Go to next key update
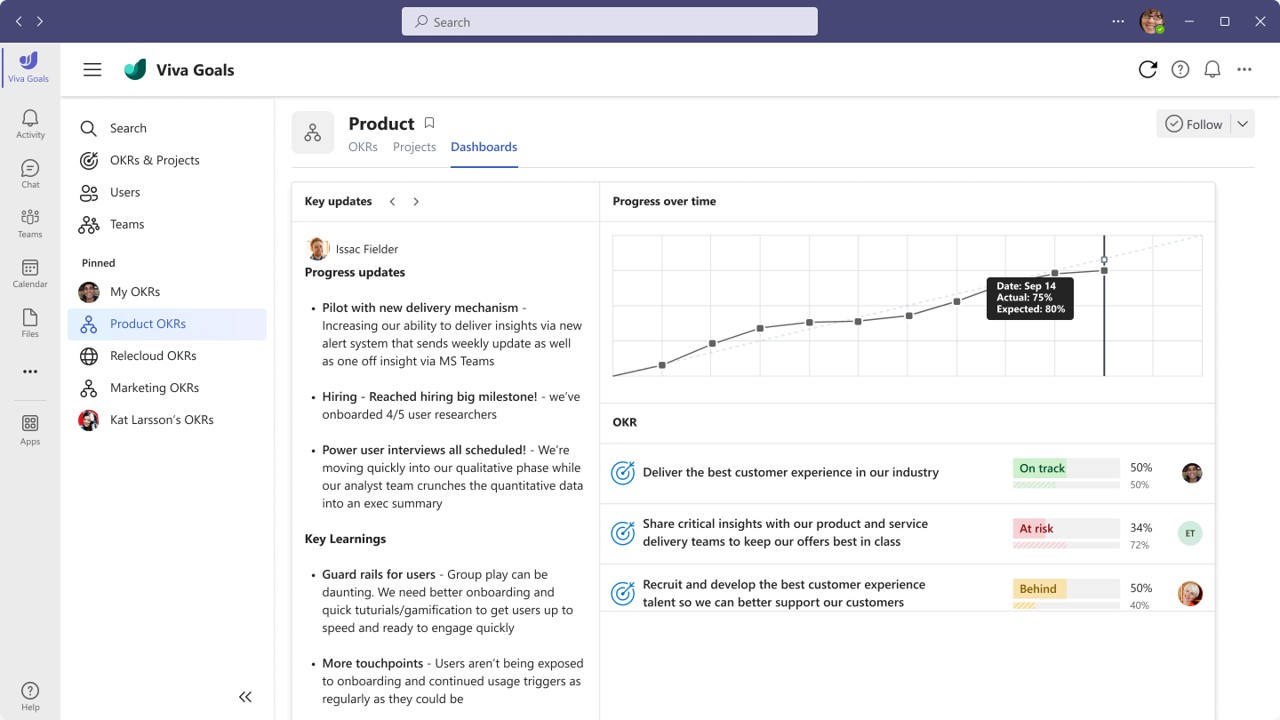 coord(416,201)
